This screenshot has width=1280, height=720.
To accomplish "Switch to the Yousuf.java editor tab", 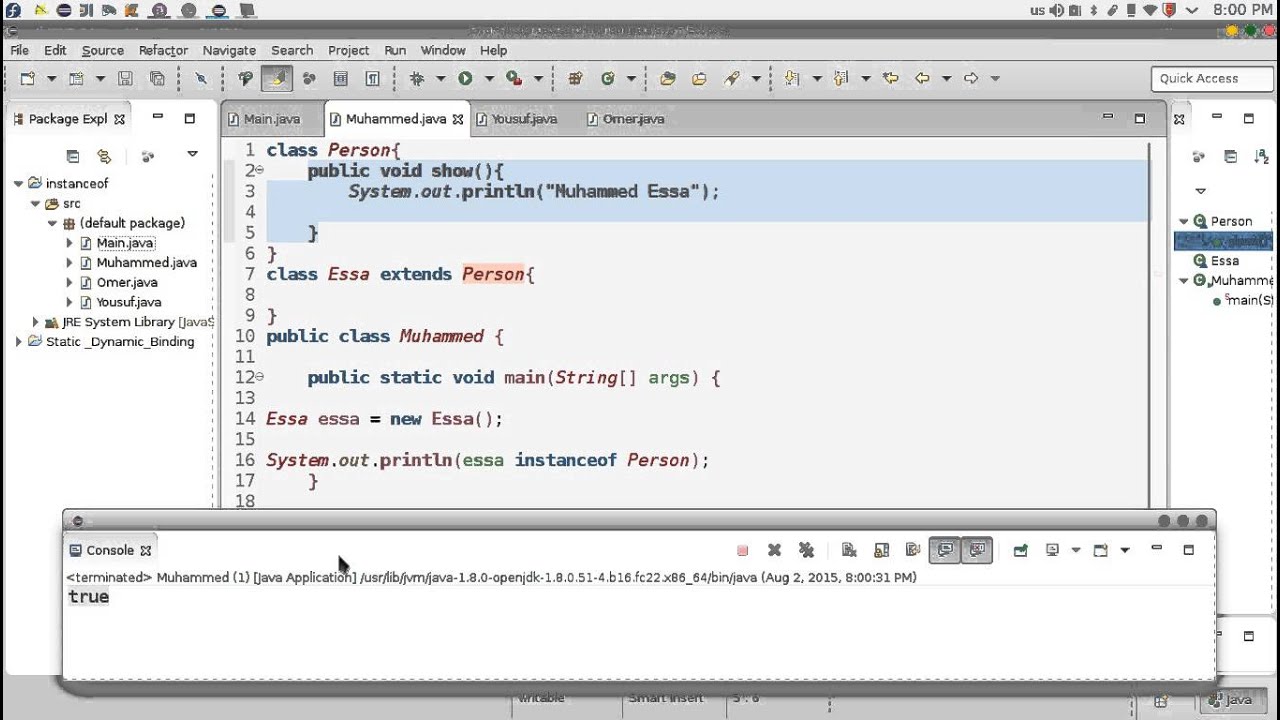I will pos(524,119).
